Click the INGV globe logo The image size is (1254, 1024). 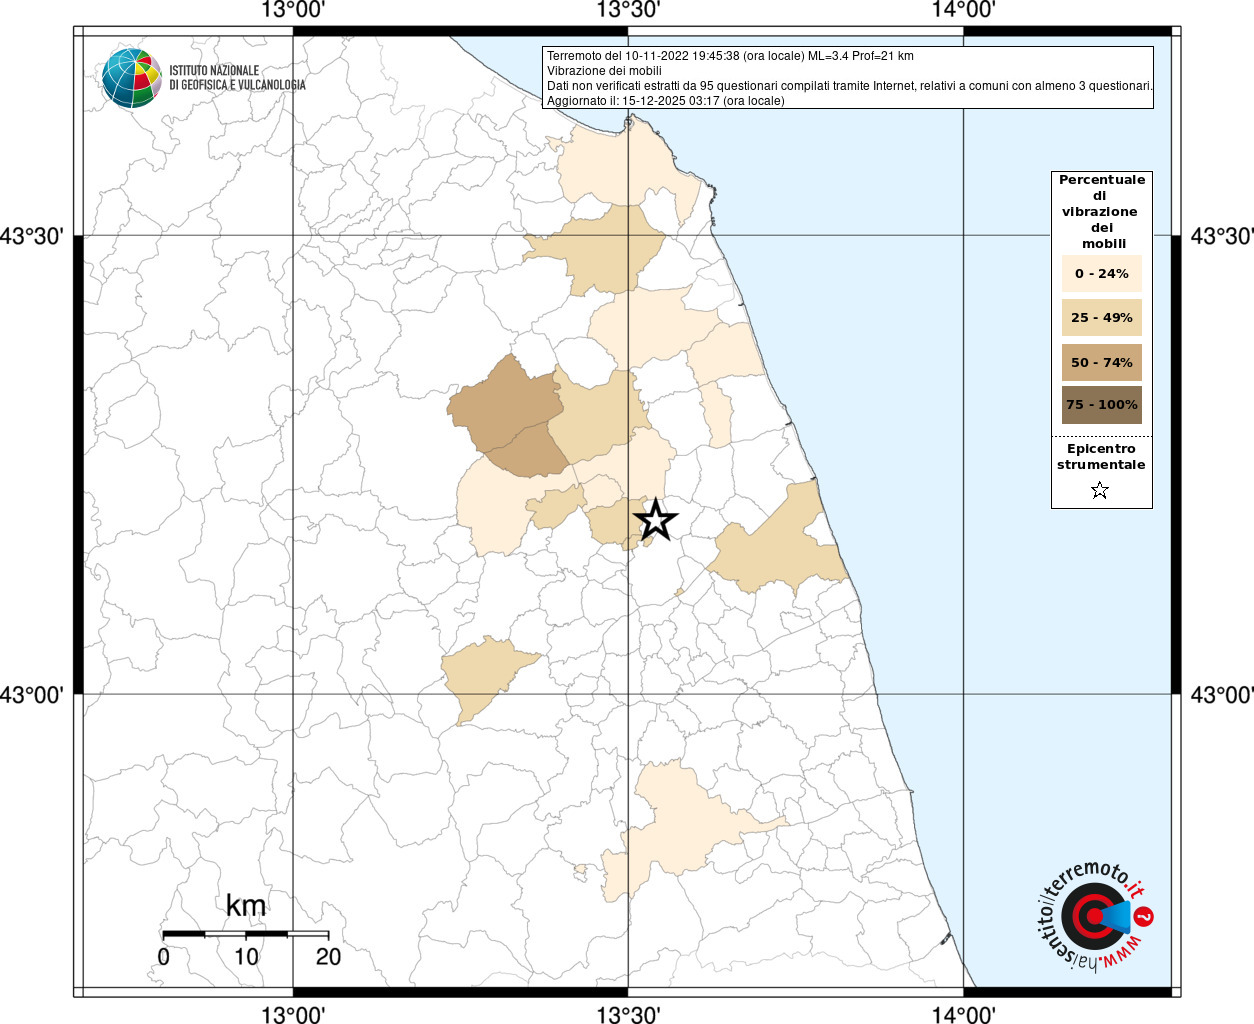(131, 78)
